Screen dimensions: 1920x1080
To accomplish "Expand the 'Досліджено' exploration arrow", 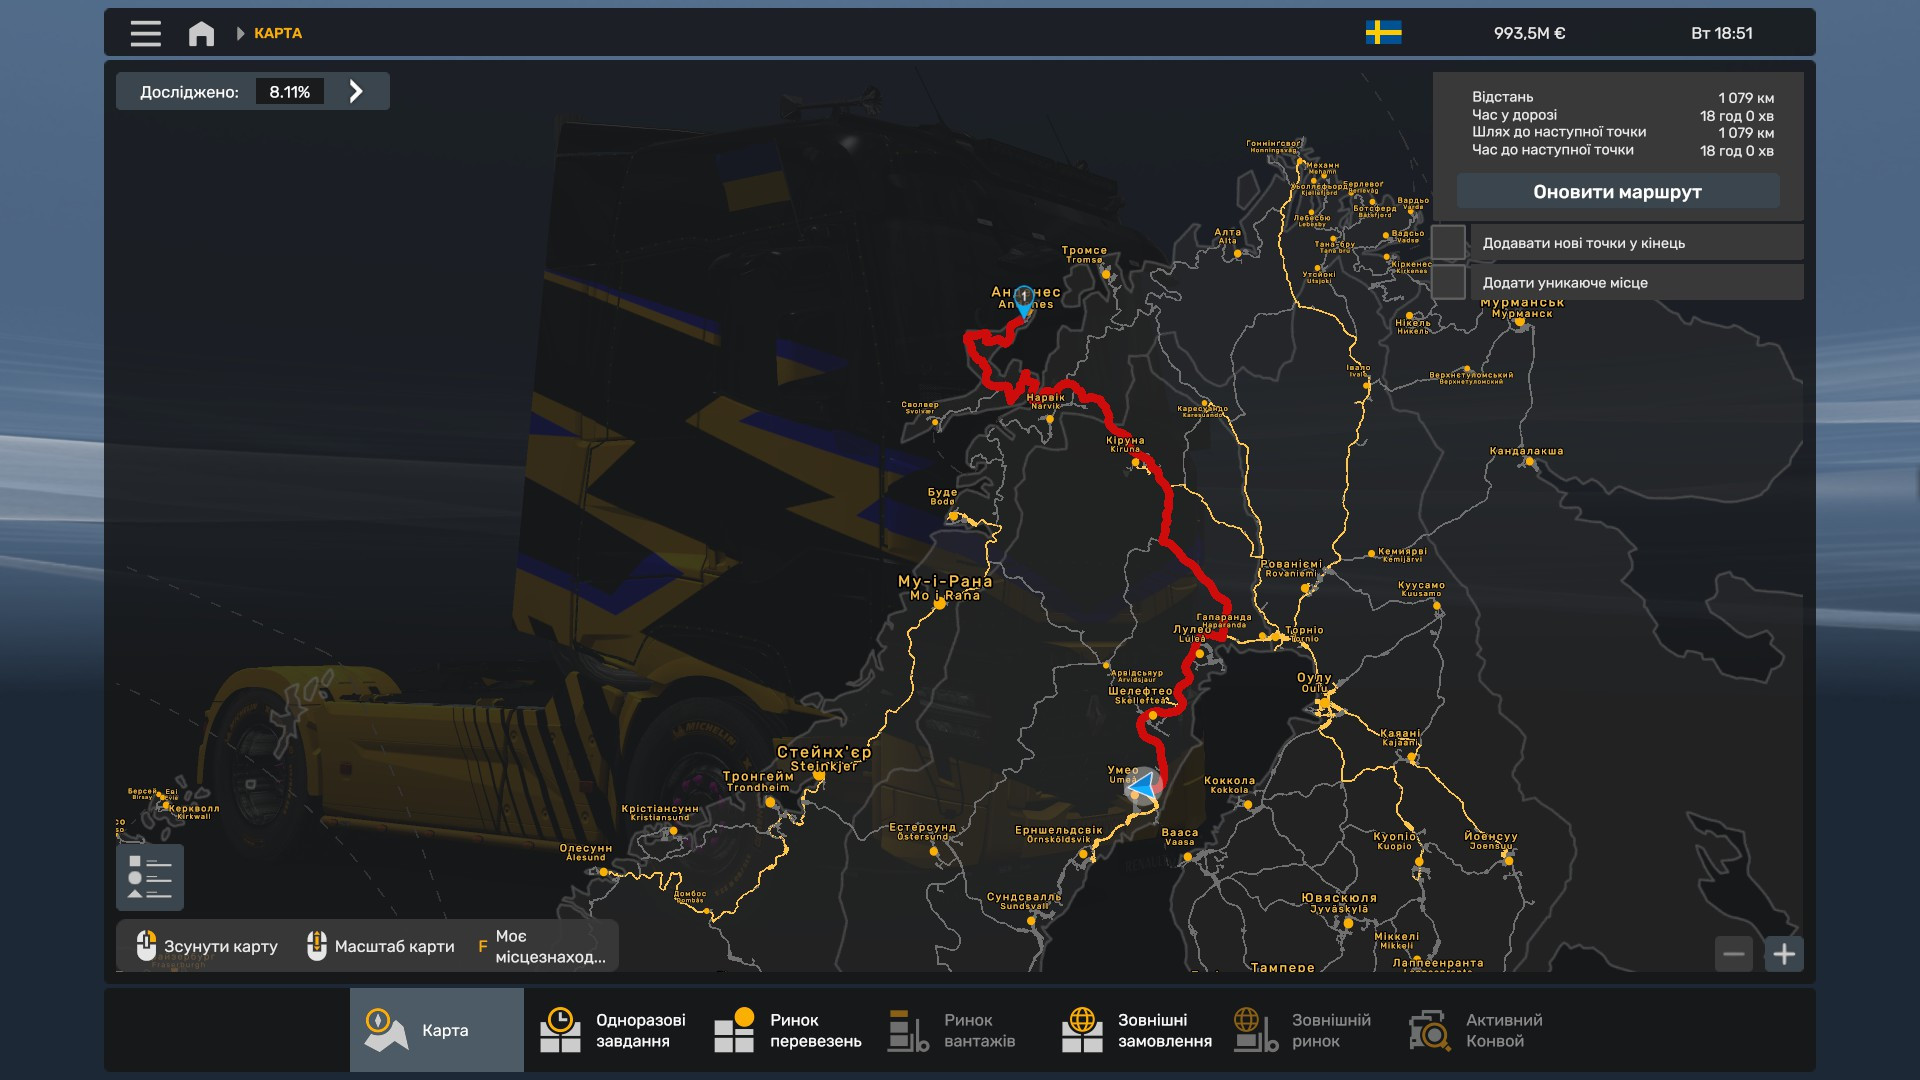I will click(356, 92).
